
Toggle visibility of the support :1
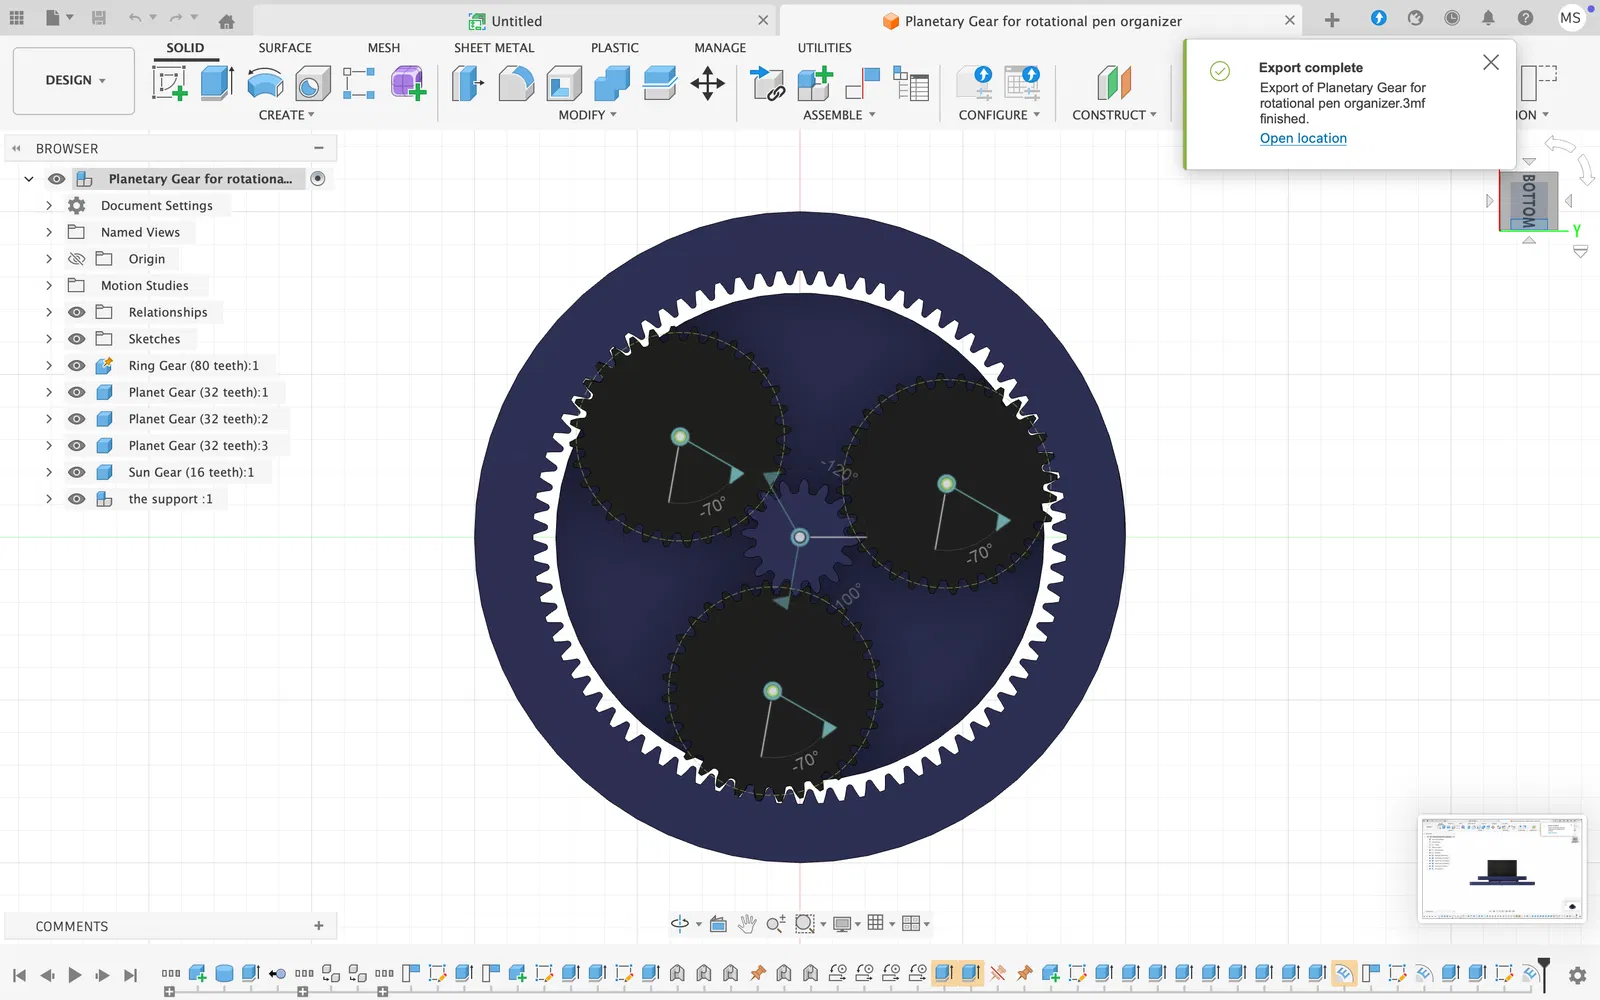pos(76,499)
